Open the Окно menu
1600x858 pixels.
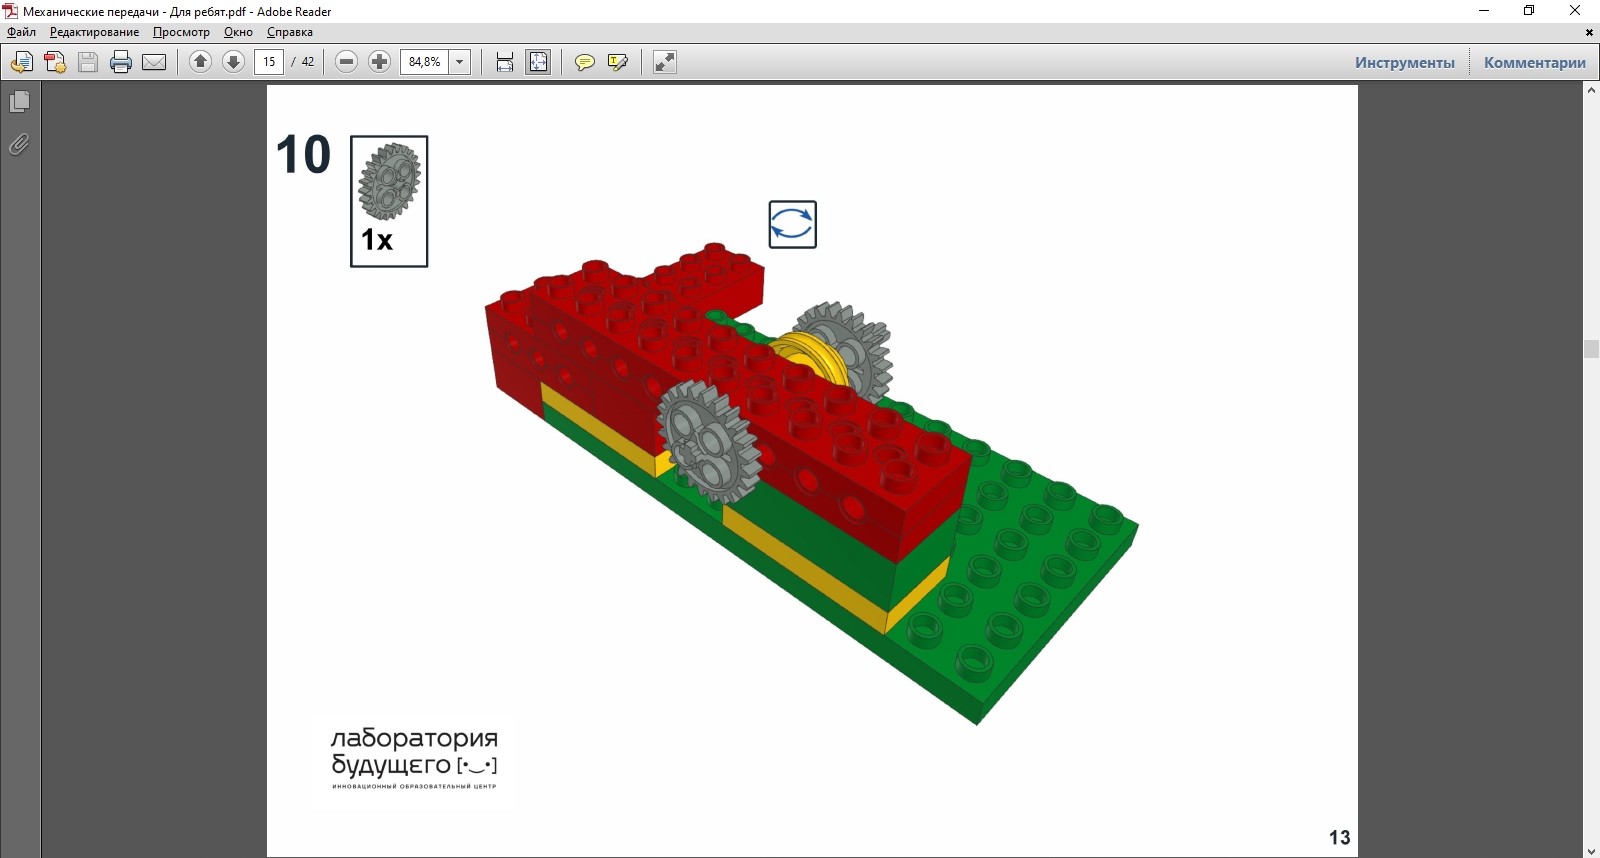point(238,32)
